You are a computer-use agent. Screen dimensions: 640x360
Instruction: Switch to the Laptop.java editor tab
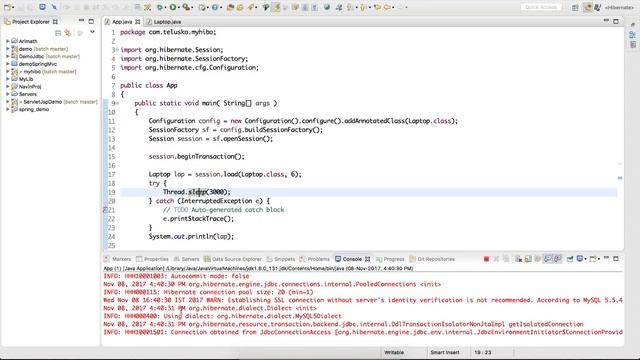click(164, 22)
